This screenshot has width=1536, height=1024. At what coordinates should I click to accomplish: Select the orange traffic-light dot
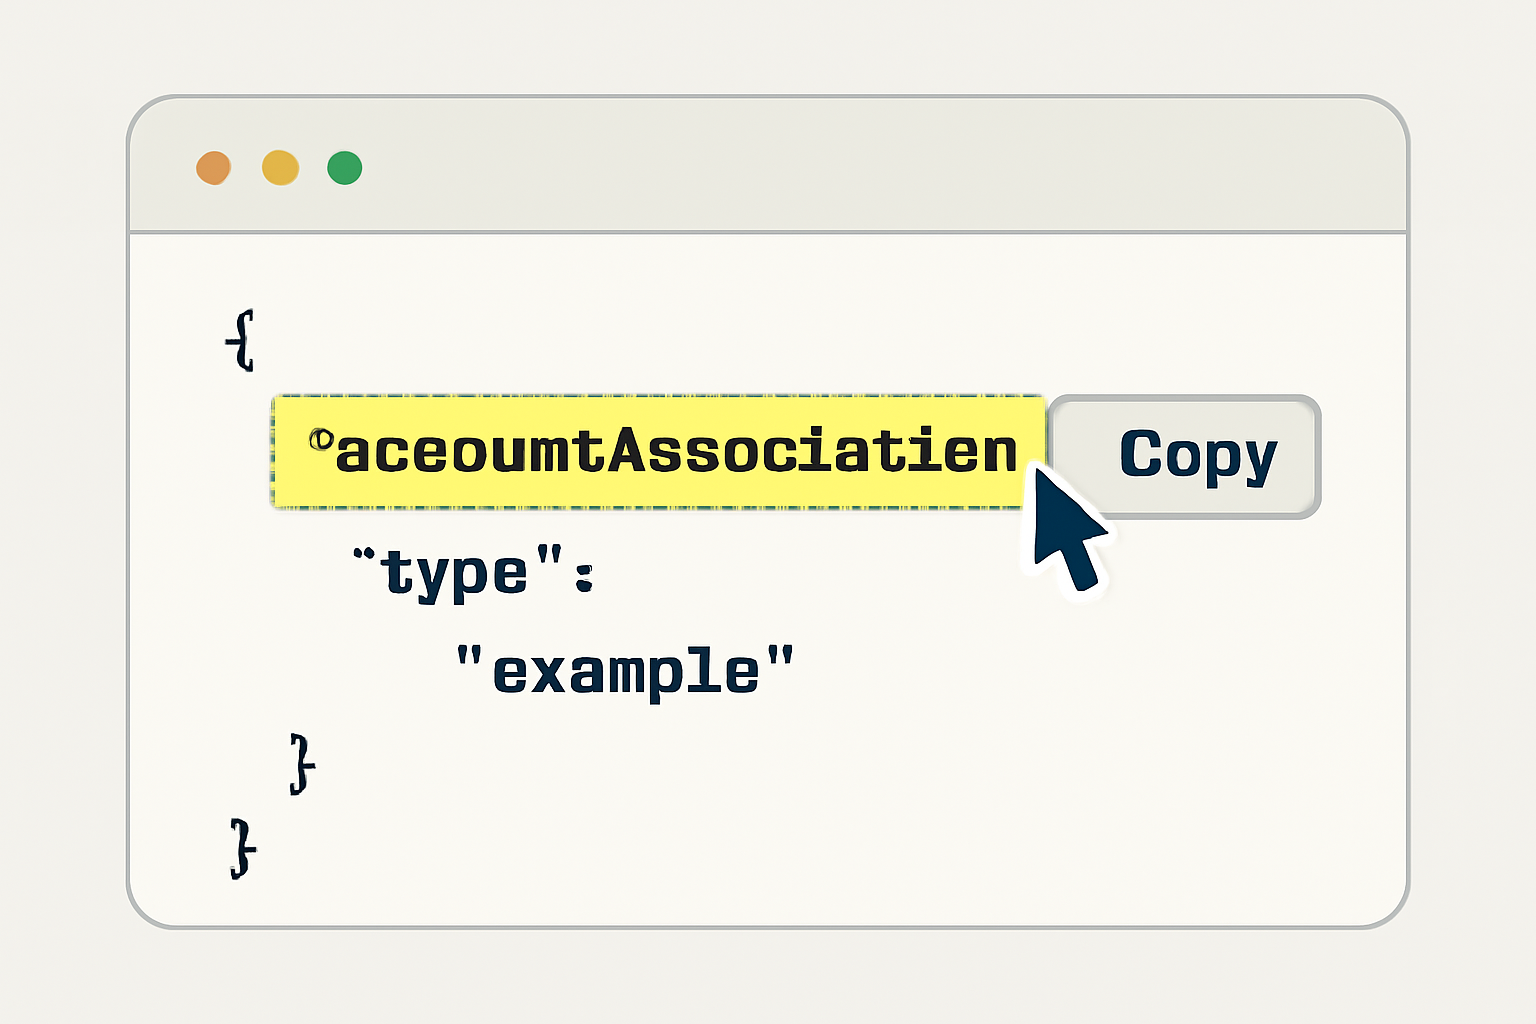point(213,167)
